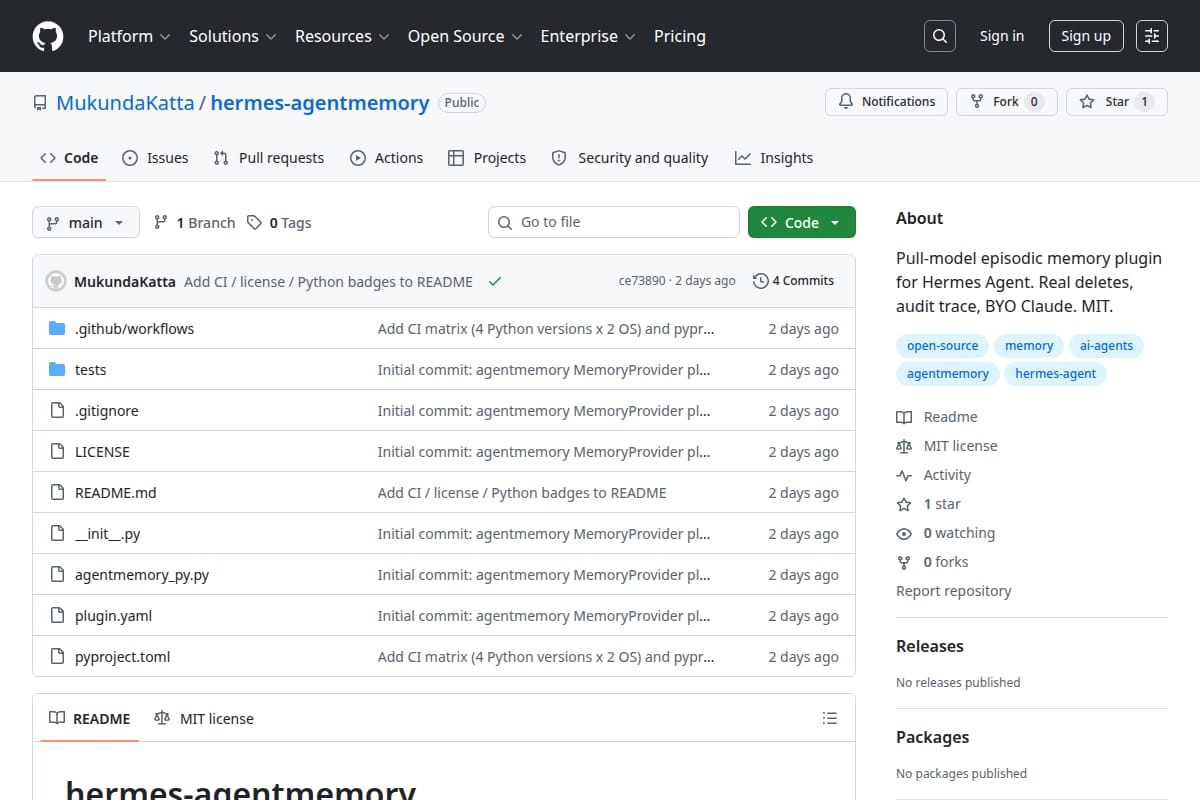Open the 'Add CI / license / Python badges to README' commit message in the header row
Screen dimensions: 1200x800
[x=328, y=282]
